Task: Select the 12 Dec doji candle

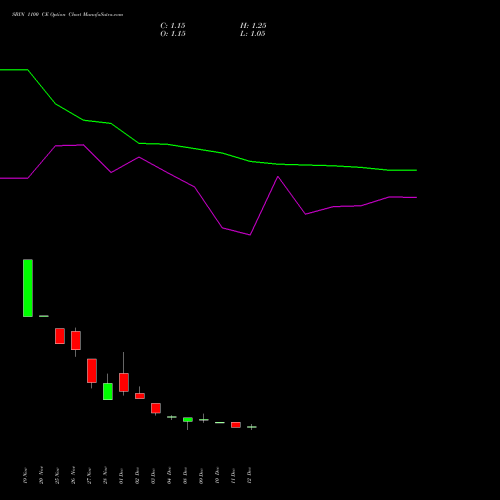Action: 252,427
